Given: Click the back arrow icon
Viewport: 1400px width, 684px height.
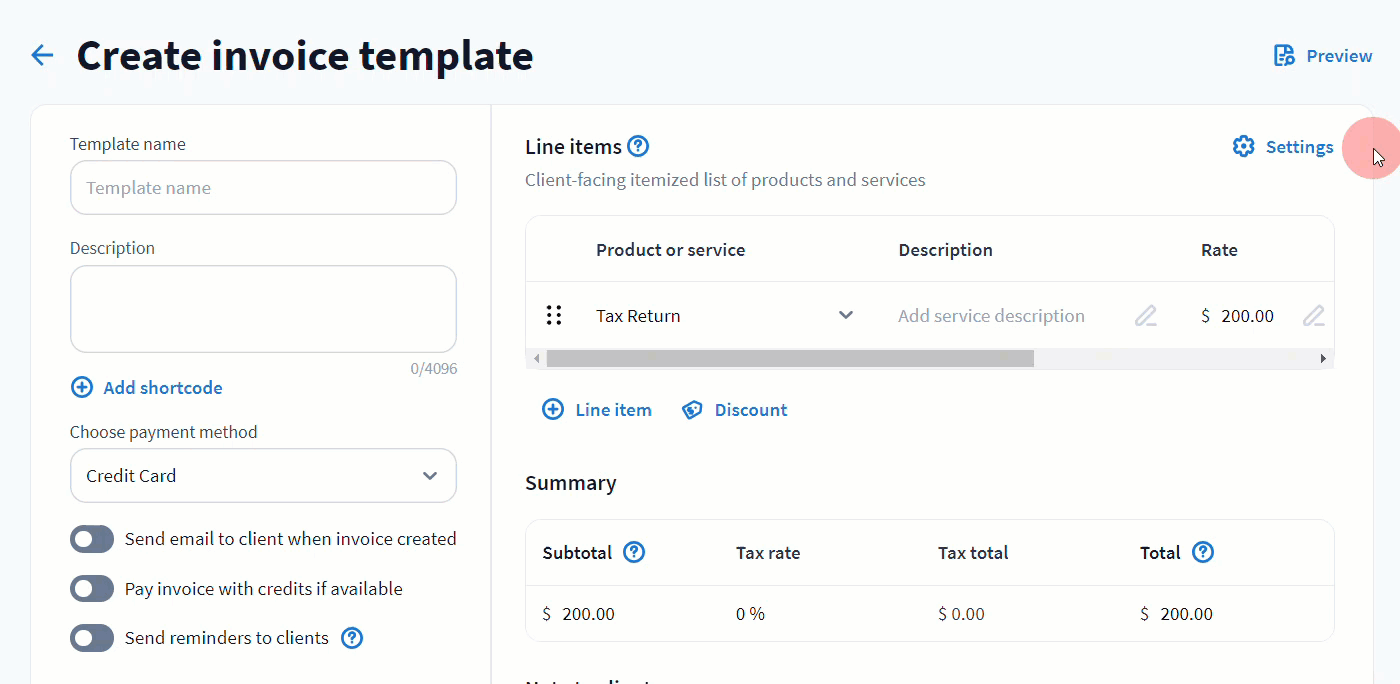Looking at the screenshot, I should tap(42, 55).
